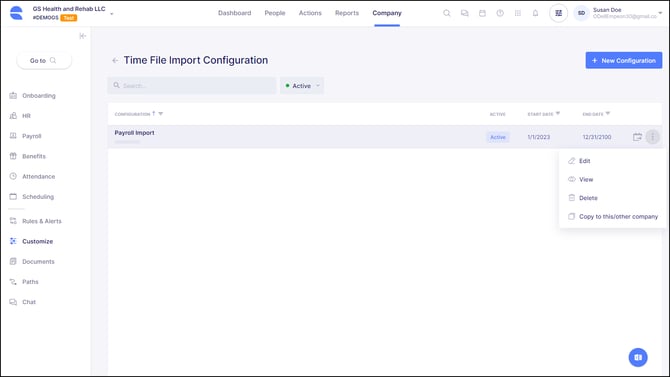Open the clock icon in top bar
Viewport: 670px width, 377px height.
pyautogui.click(x=500, y=13)
